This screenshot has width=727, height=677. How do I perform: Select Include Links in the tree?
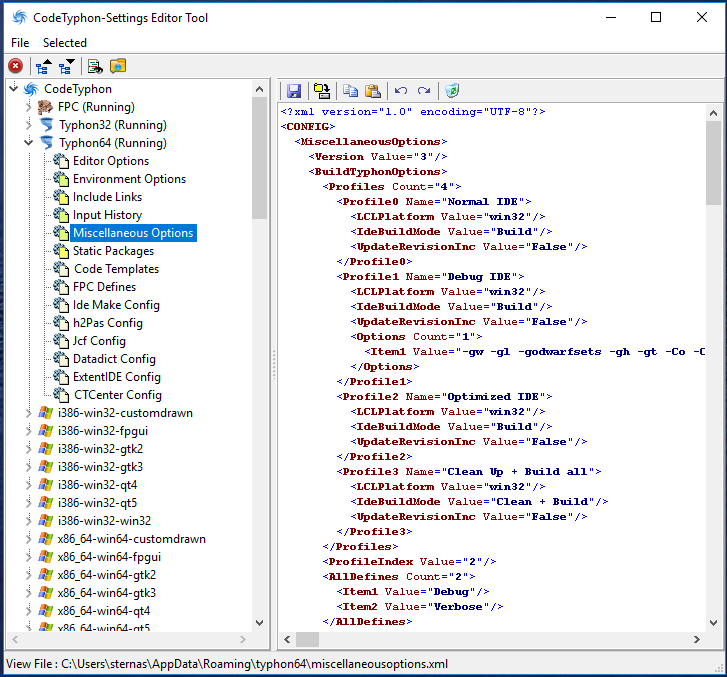107,197
